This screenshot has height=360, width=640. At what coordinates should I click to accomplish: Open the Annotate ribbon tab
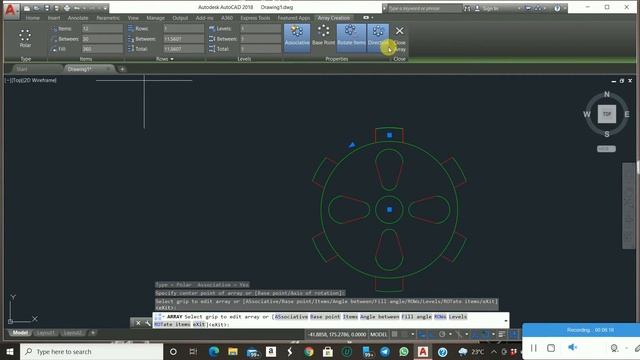(x=78, y=18)
